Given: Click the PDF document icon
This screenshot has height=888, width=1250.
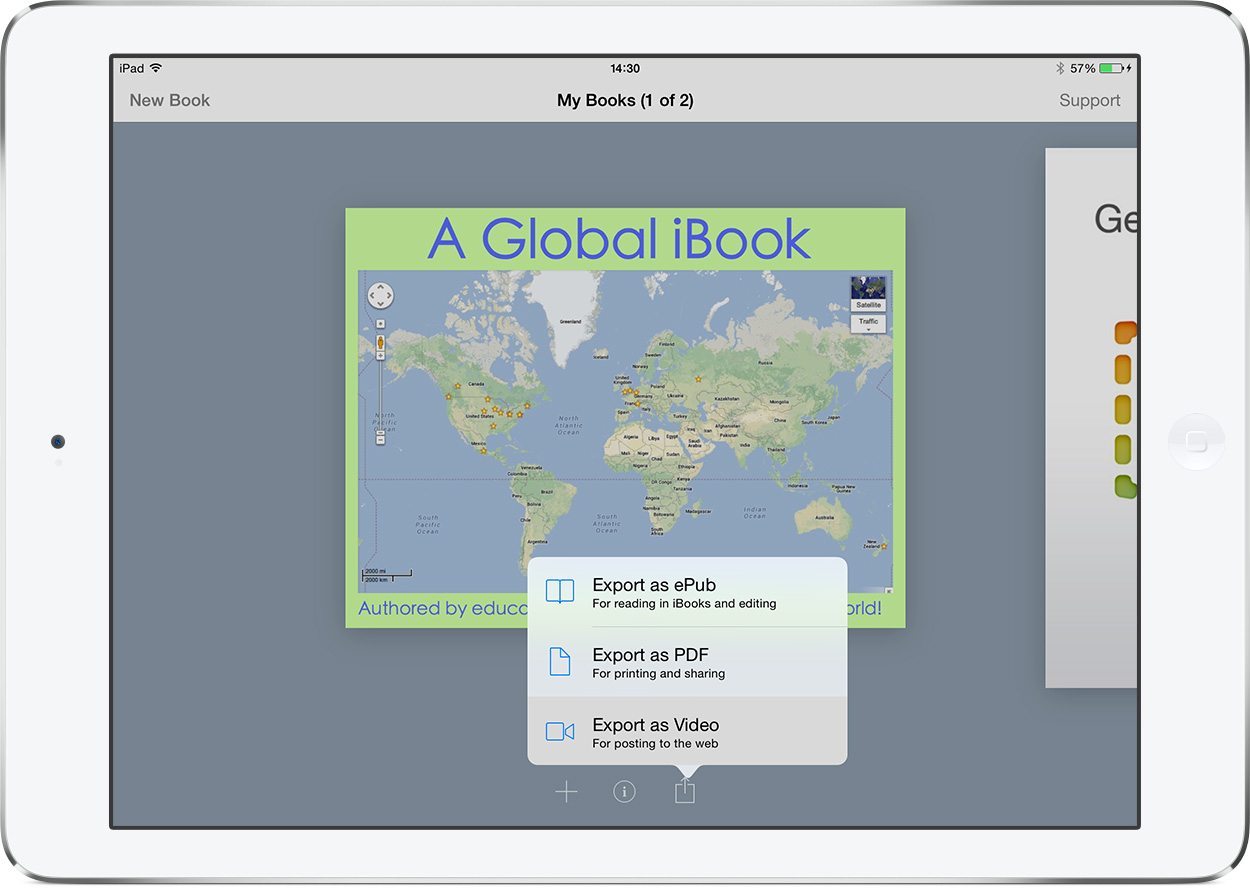Looking at the screenshot, I should click(x=560, y=662).
